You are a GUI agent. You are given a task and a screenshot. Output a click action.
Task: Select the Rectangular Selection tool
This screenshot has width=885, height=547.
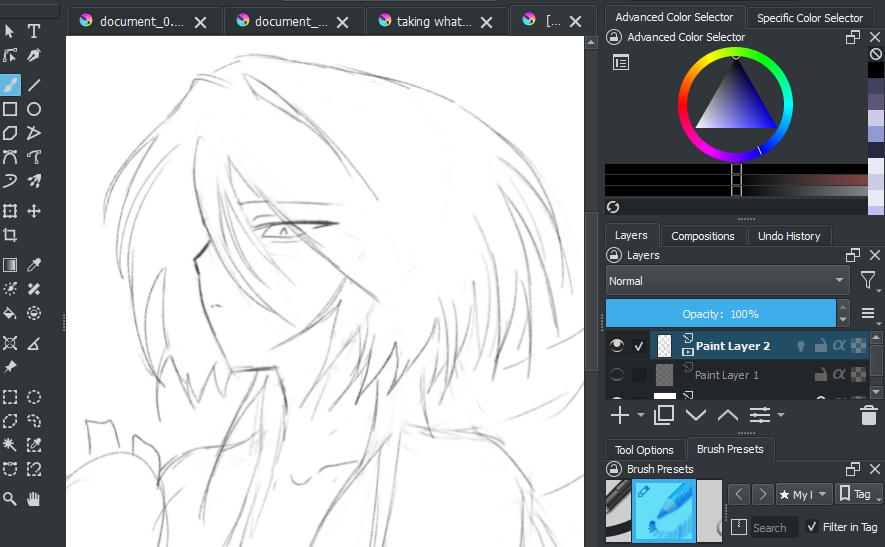(x=10, y=397)
